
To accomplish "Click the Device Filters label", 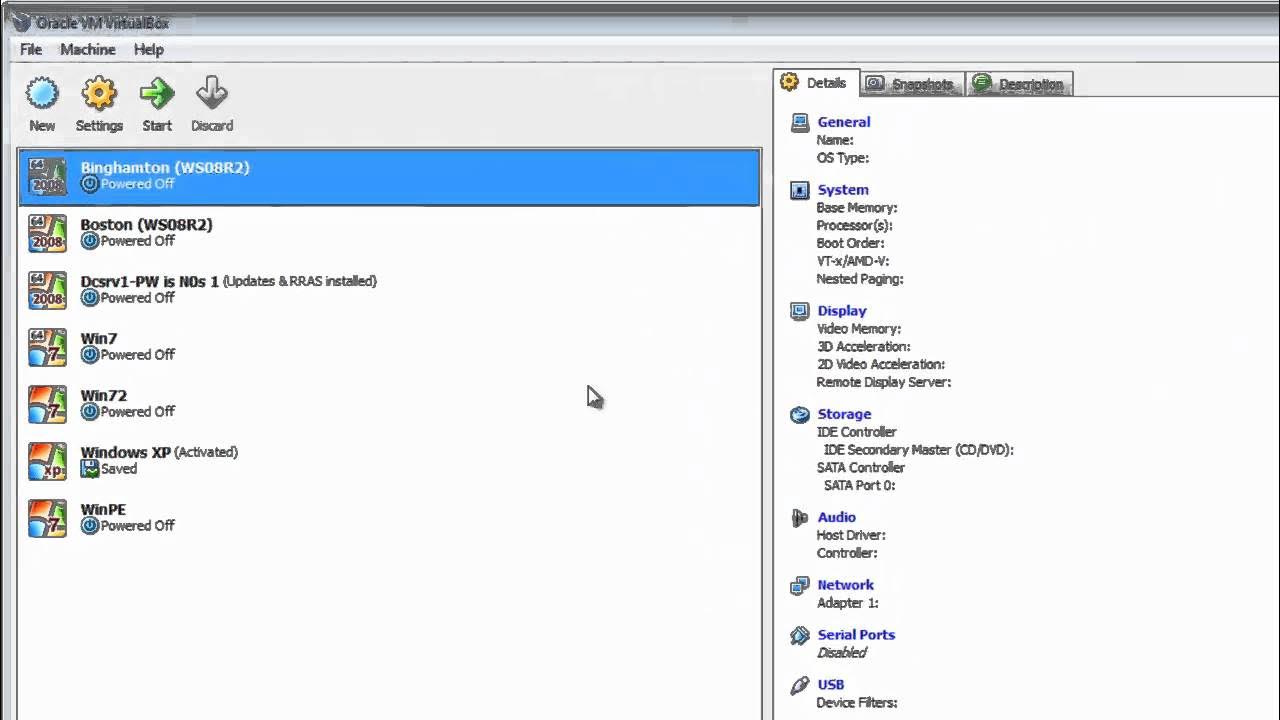I will coord(857,703).
